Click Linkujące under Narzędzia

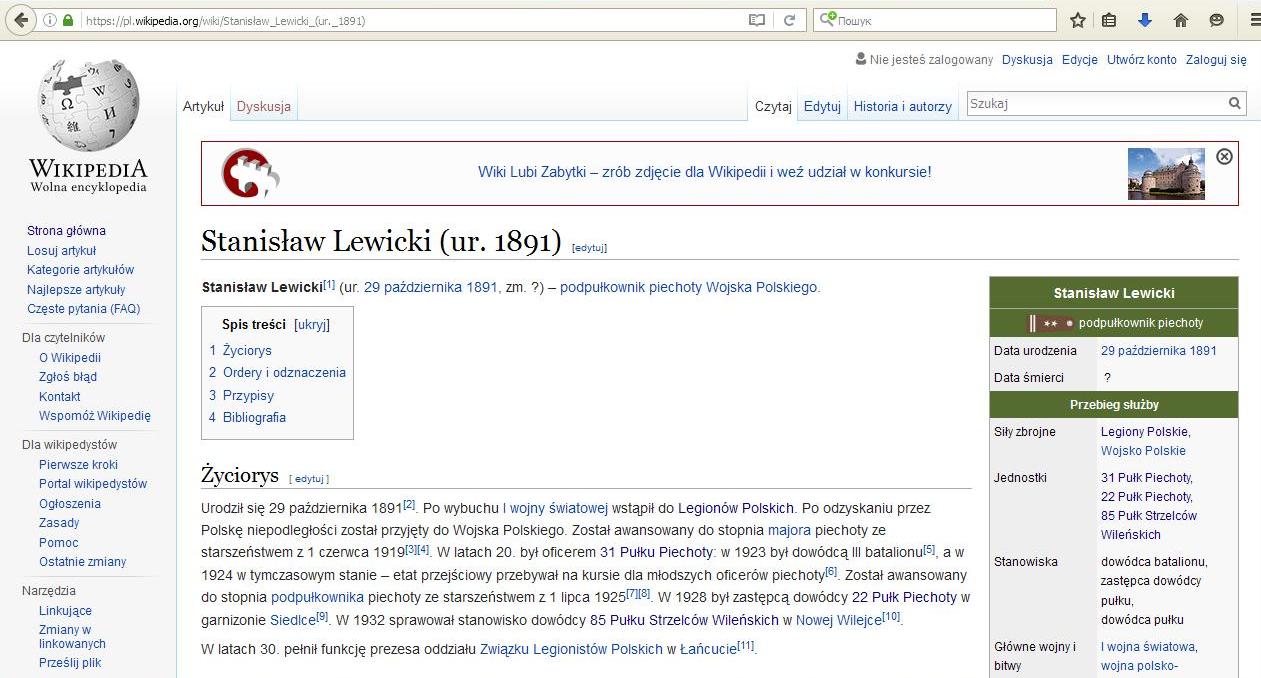(x=65, y=610)
